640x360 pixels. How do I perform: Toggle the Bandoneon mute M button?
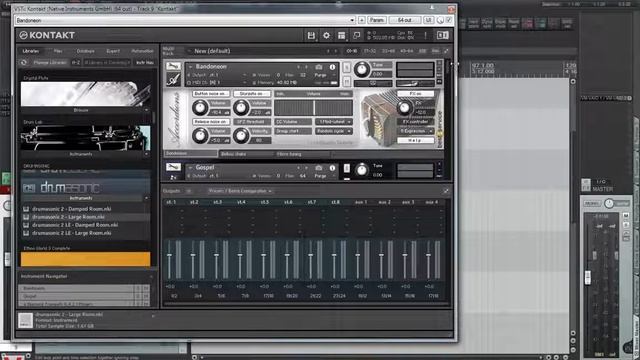point(347,82)
